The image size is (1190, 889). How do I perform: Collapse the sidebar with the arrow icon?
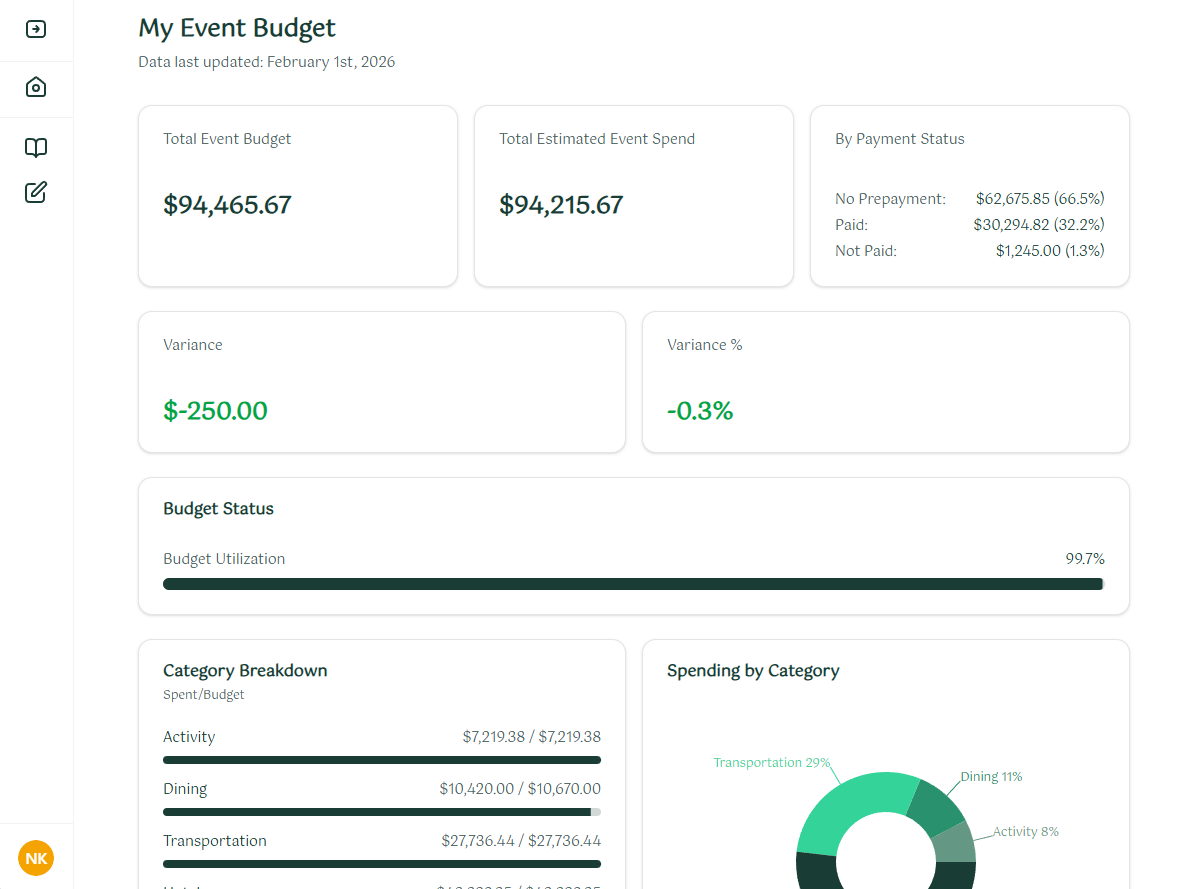pos(36,30)
